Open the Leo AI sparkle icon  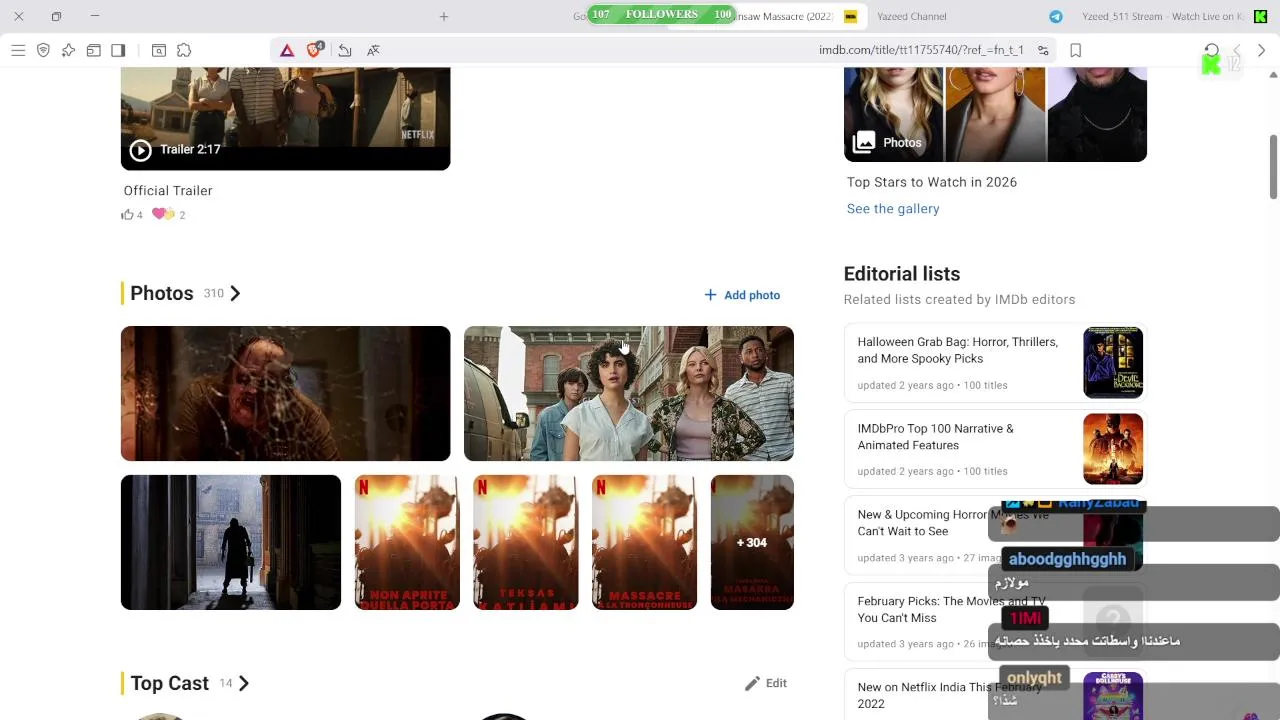coord(68,50)
